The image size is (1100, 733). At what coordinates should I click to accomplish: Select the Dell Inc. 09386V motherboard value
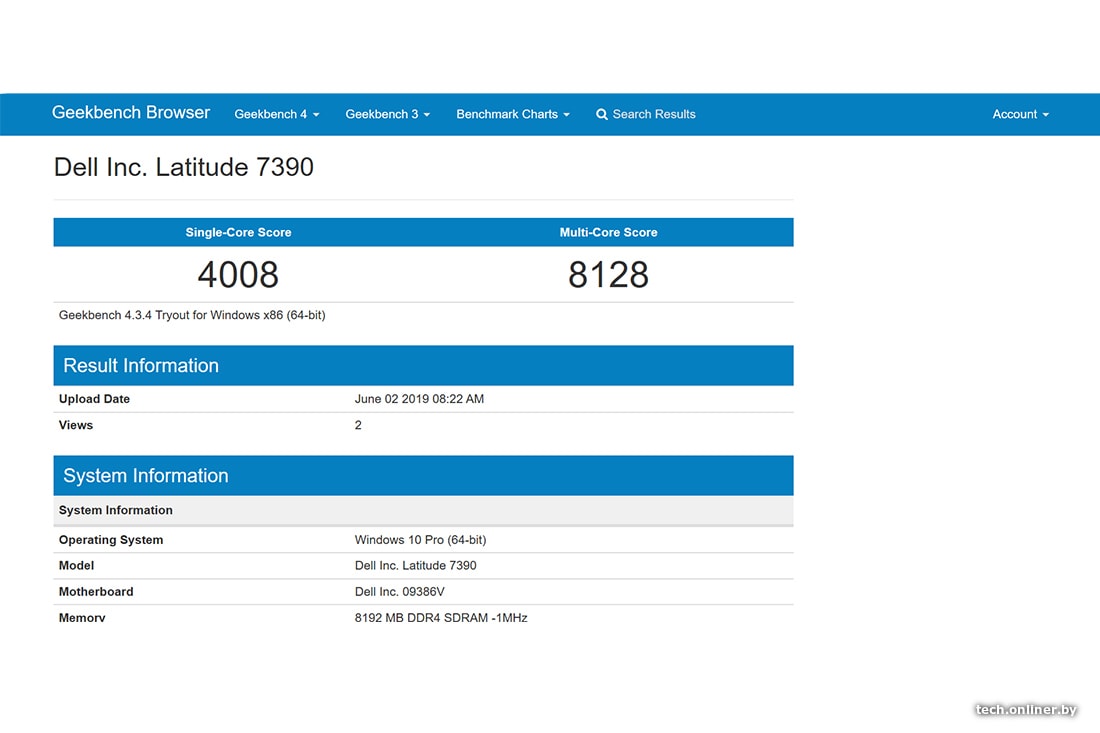(x=399, y=591)
